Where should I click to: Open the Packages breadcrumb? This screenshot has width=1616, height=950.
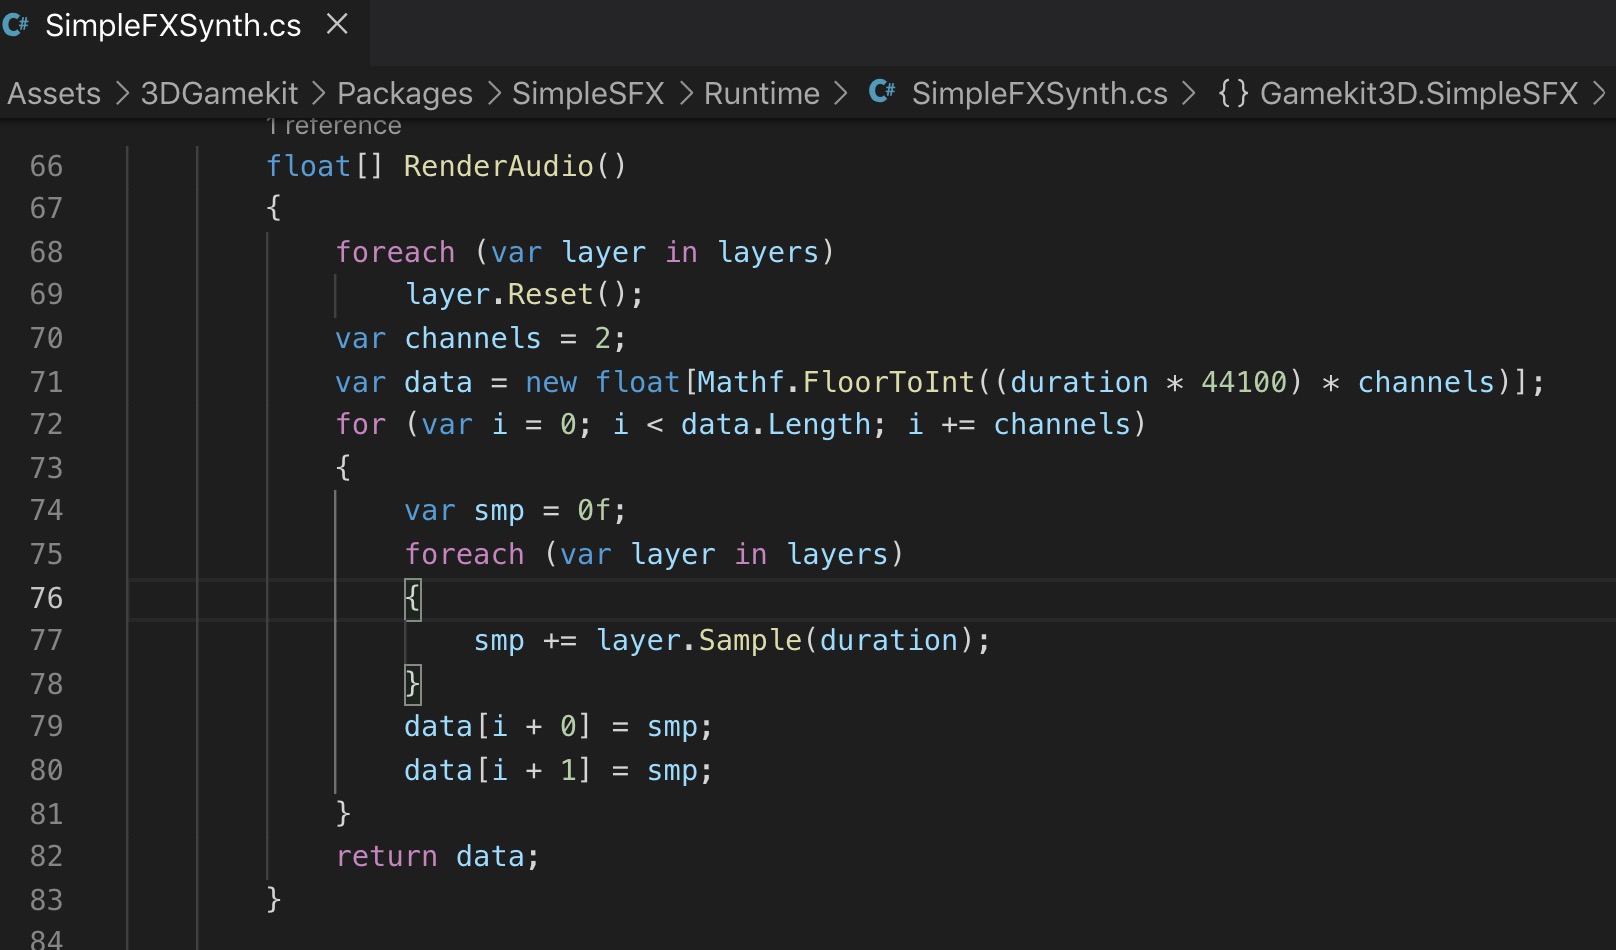(405, 93)
